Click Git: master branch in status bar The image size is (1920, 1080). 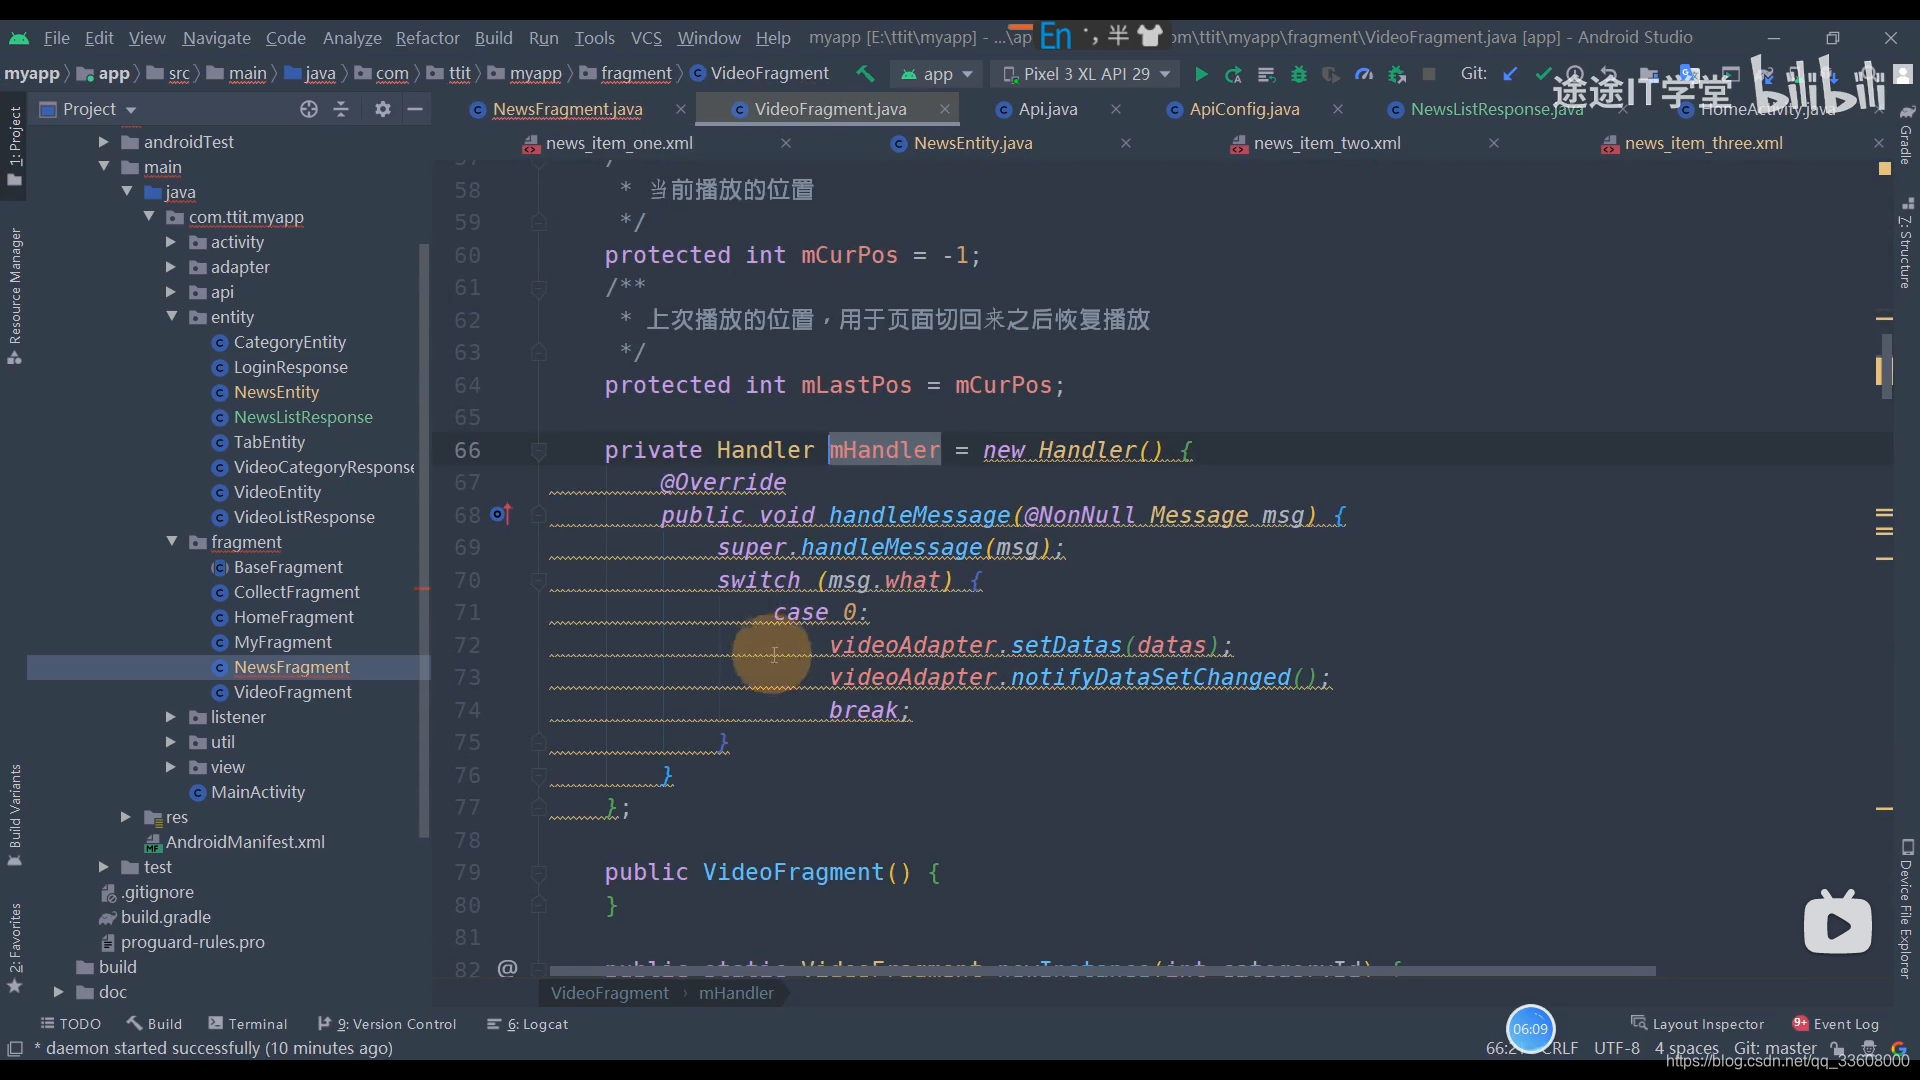[x=1775, y=1048]
